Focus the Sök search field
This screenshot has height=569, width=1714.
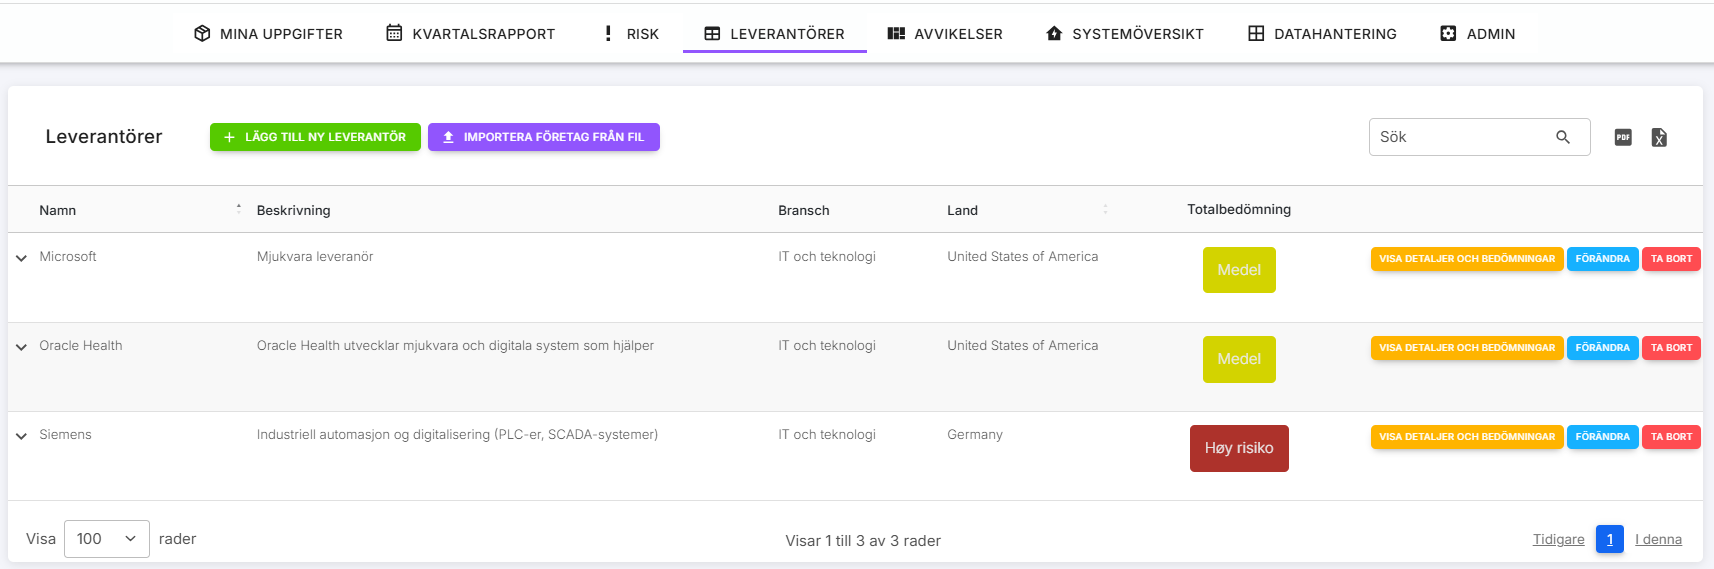[x=1460, y=137]
